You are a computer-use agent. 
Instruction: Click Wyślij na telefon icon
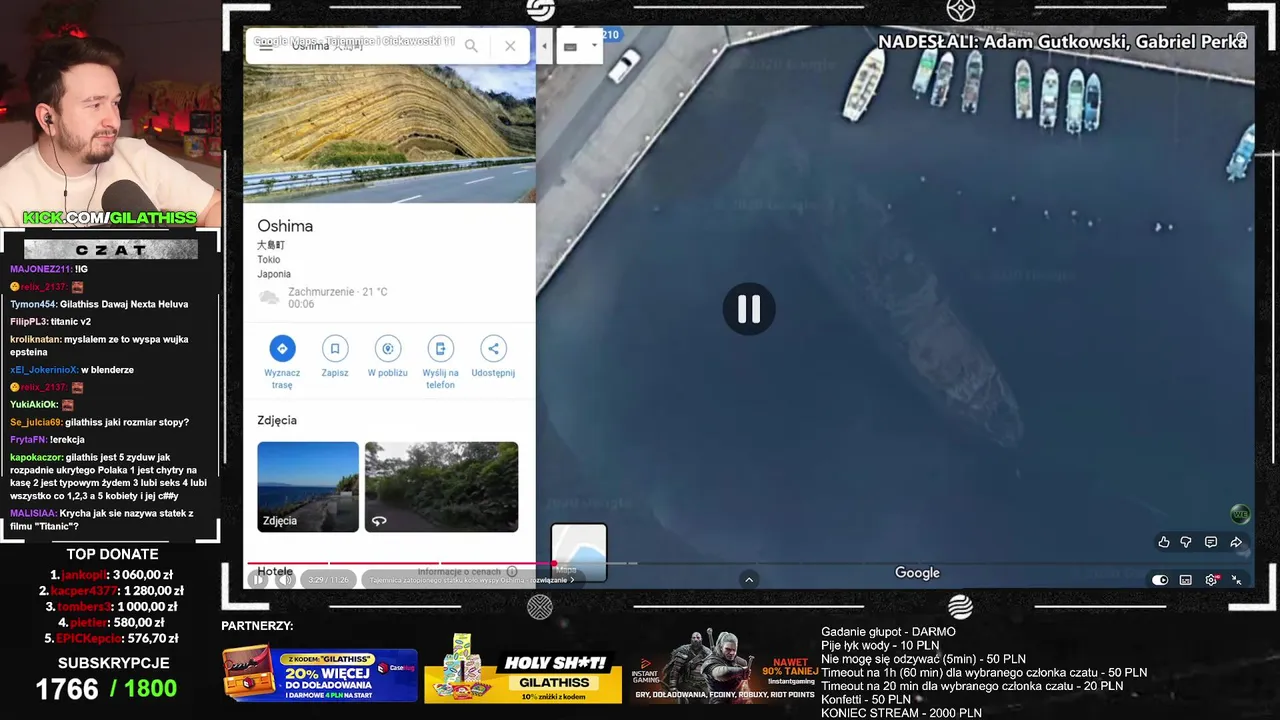tap(440, 348)
